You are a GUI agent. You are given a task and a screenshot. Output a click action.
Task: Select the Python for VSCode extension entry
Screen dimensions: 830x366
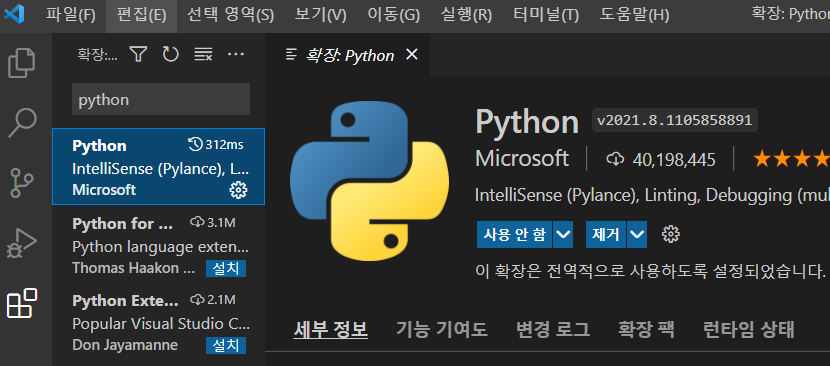coord(158,243)
